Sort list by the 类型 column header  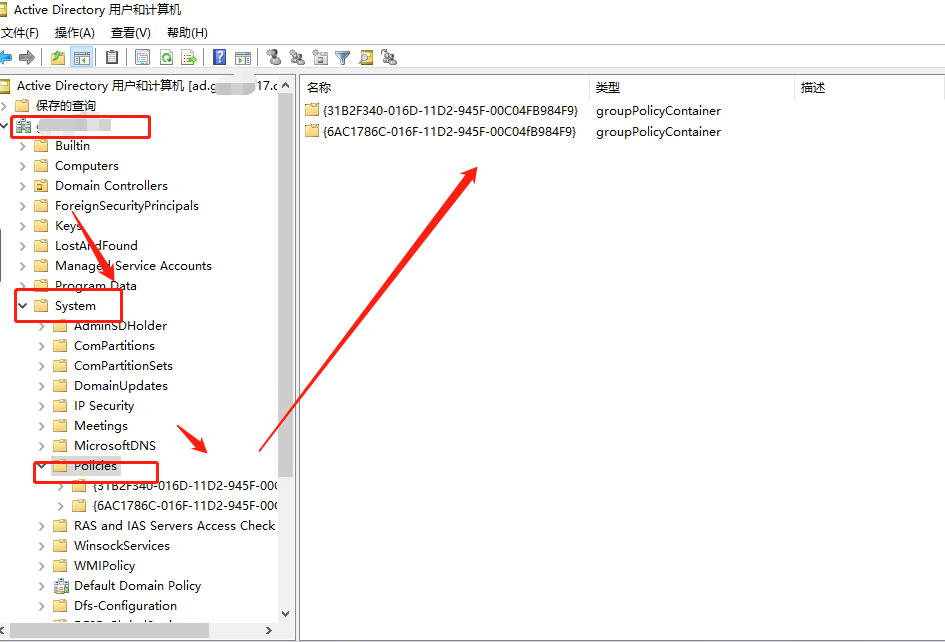click(x=692, y=87)
